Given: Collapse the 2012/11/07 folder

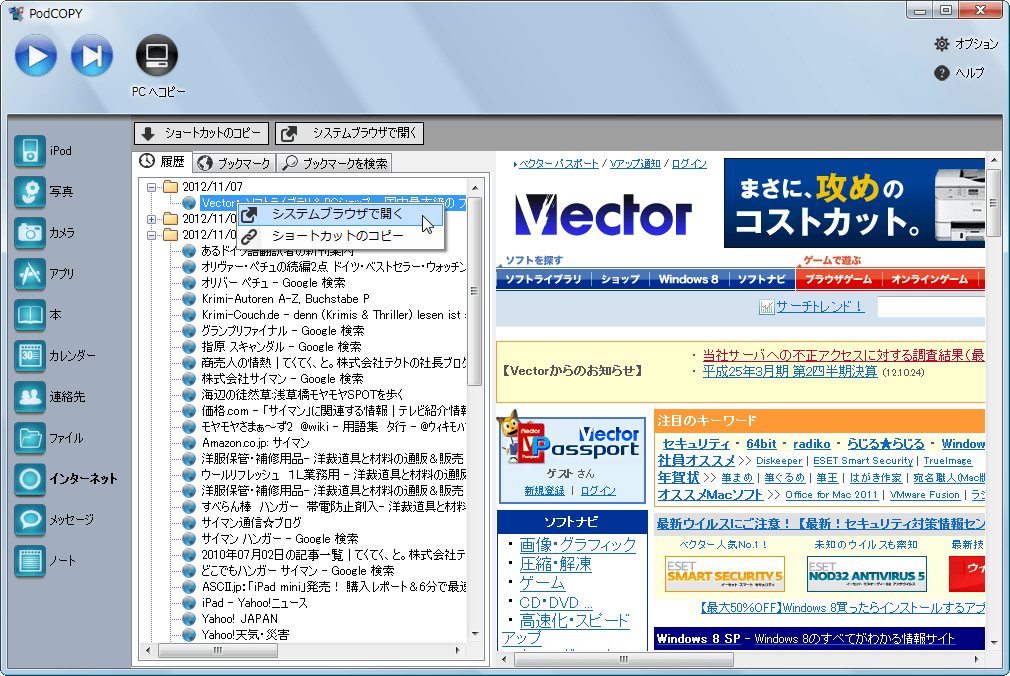Looking at the screenshot, I should point(151,187).
